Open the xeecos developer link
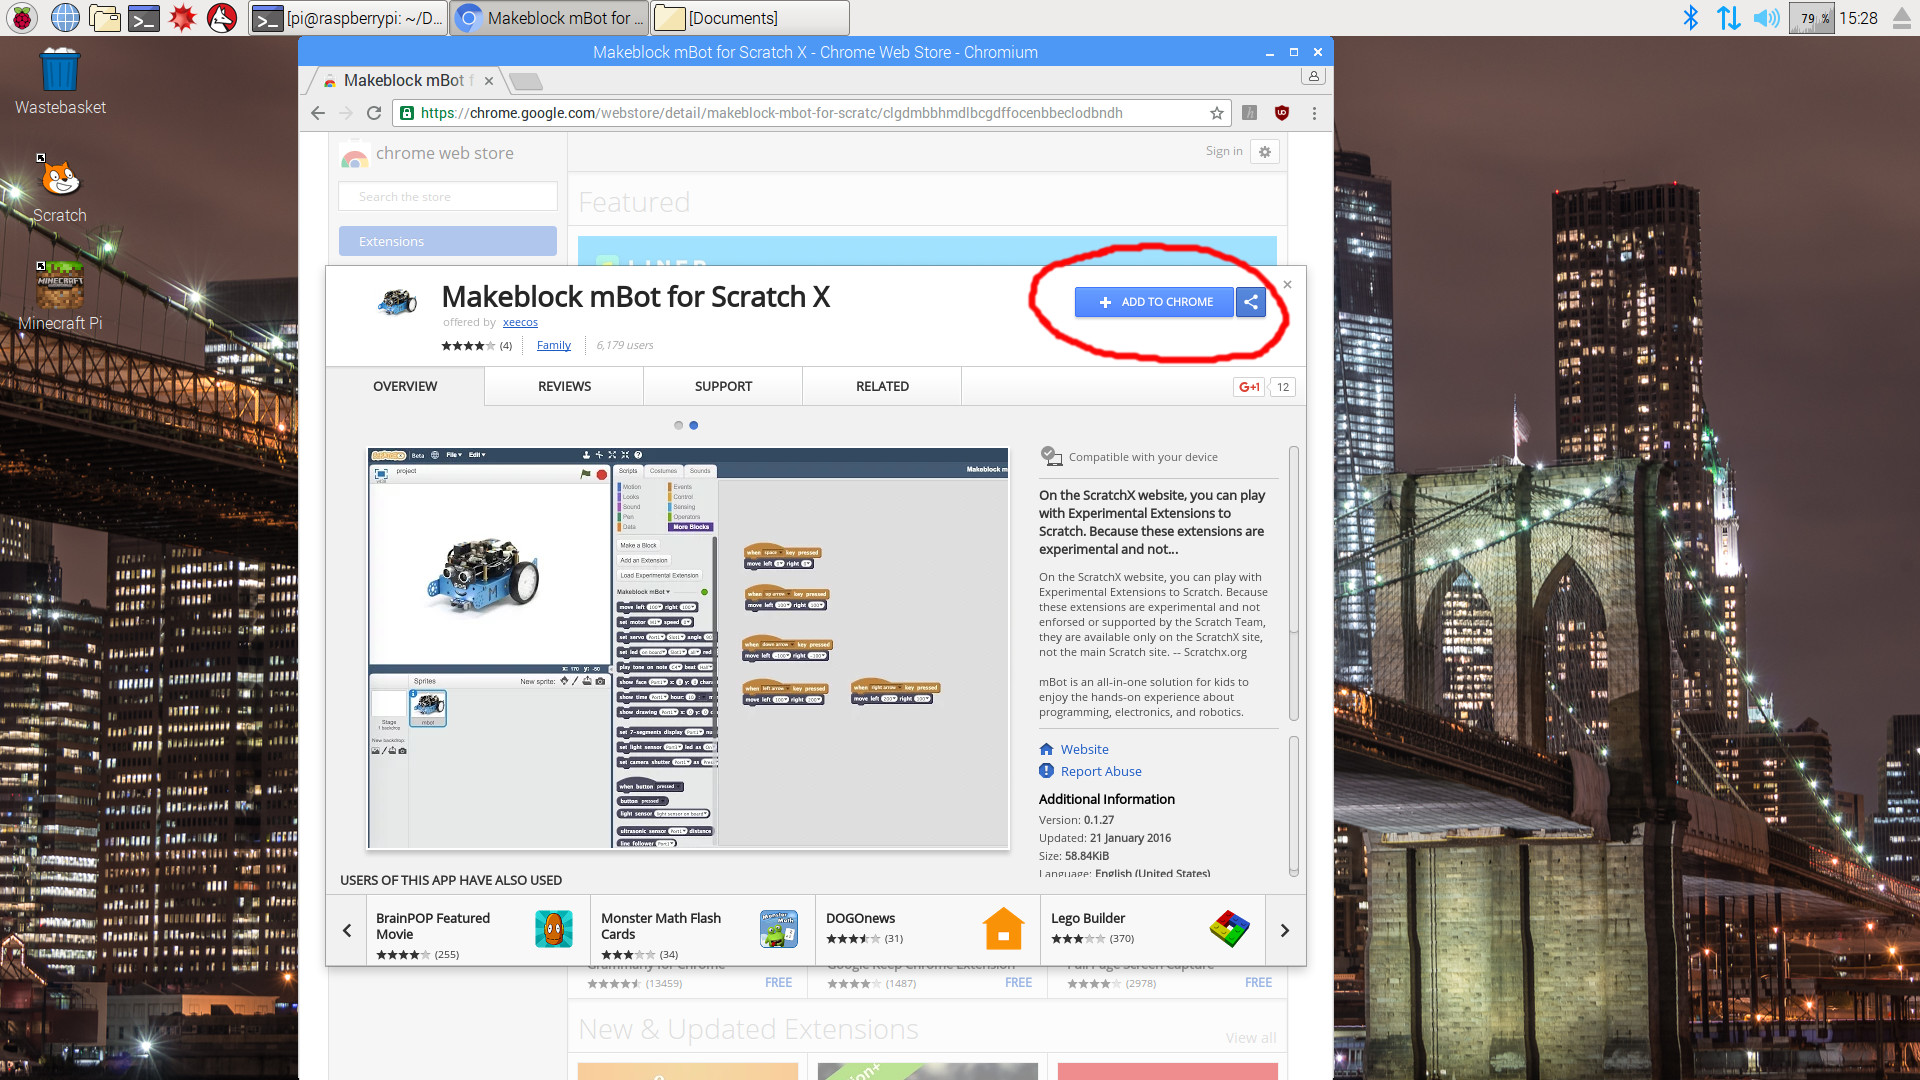Screen dimensions: 1920x1080 click(520, 322)
